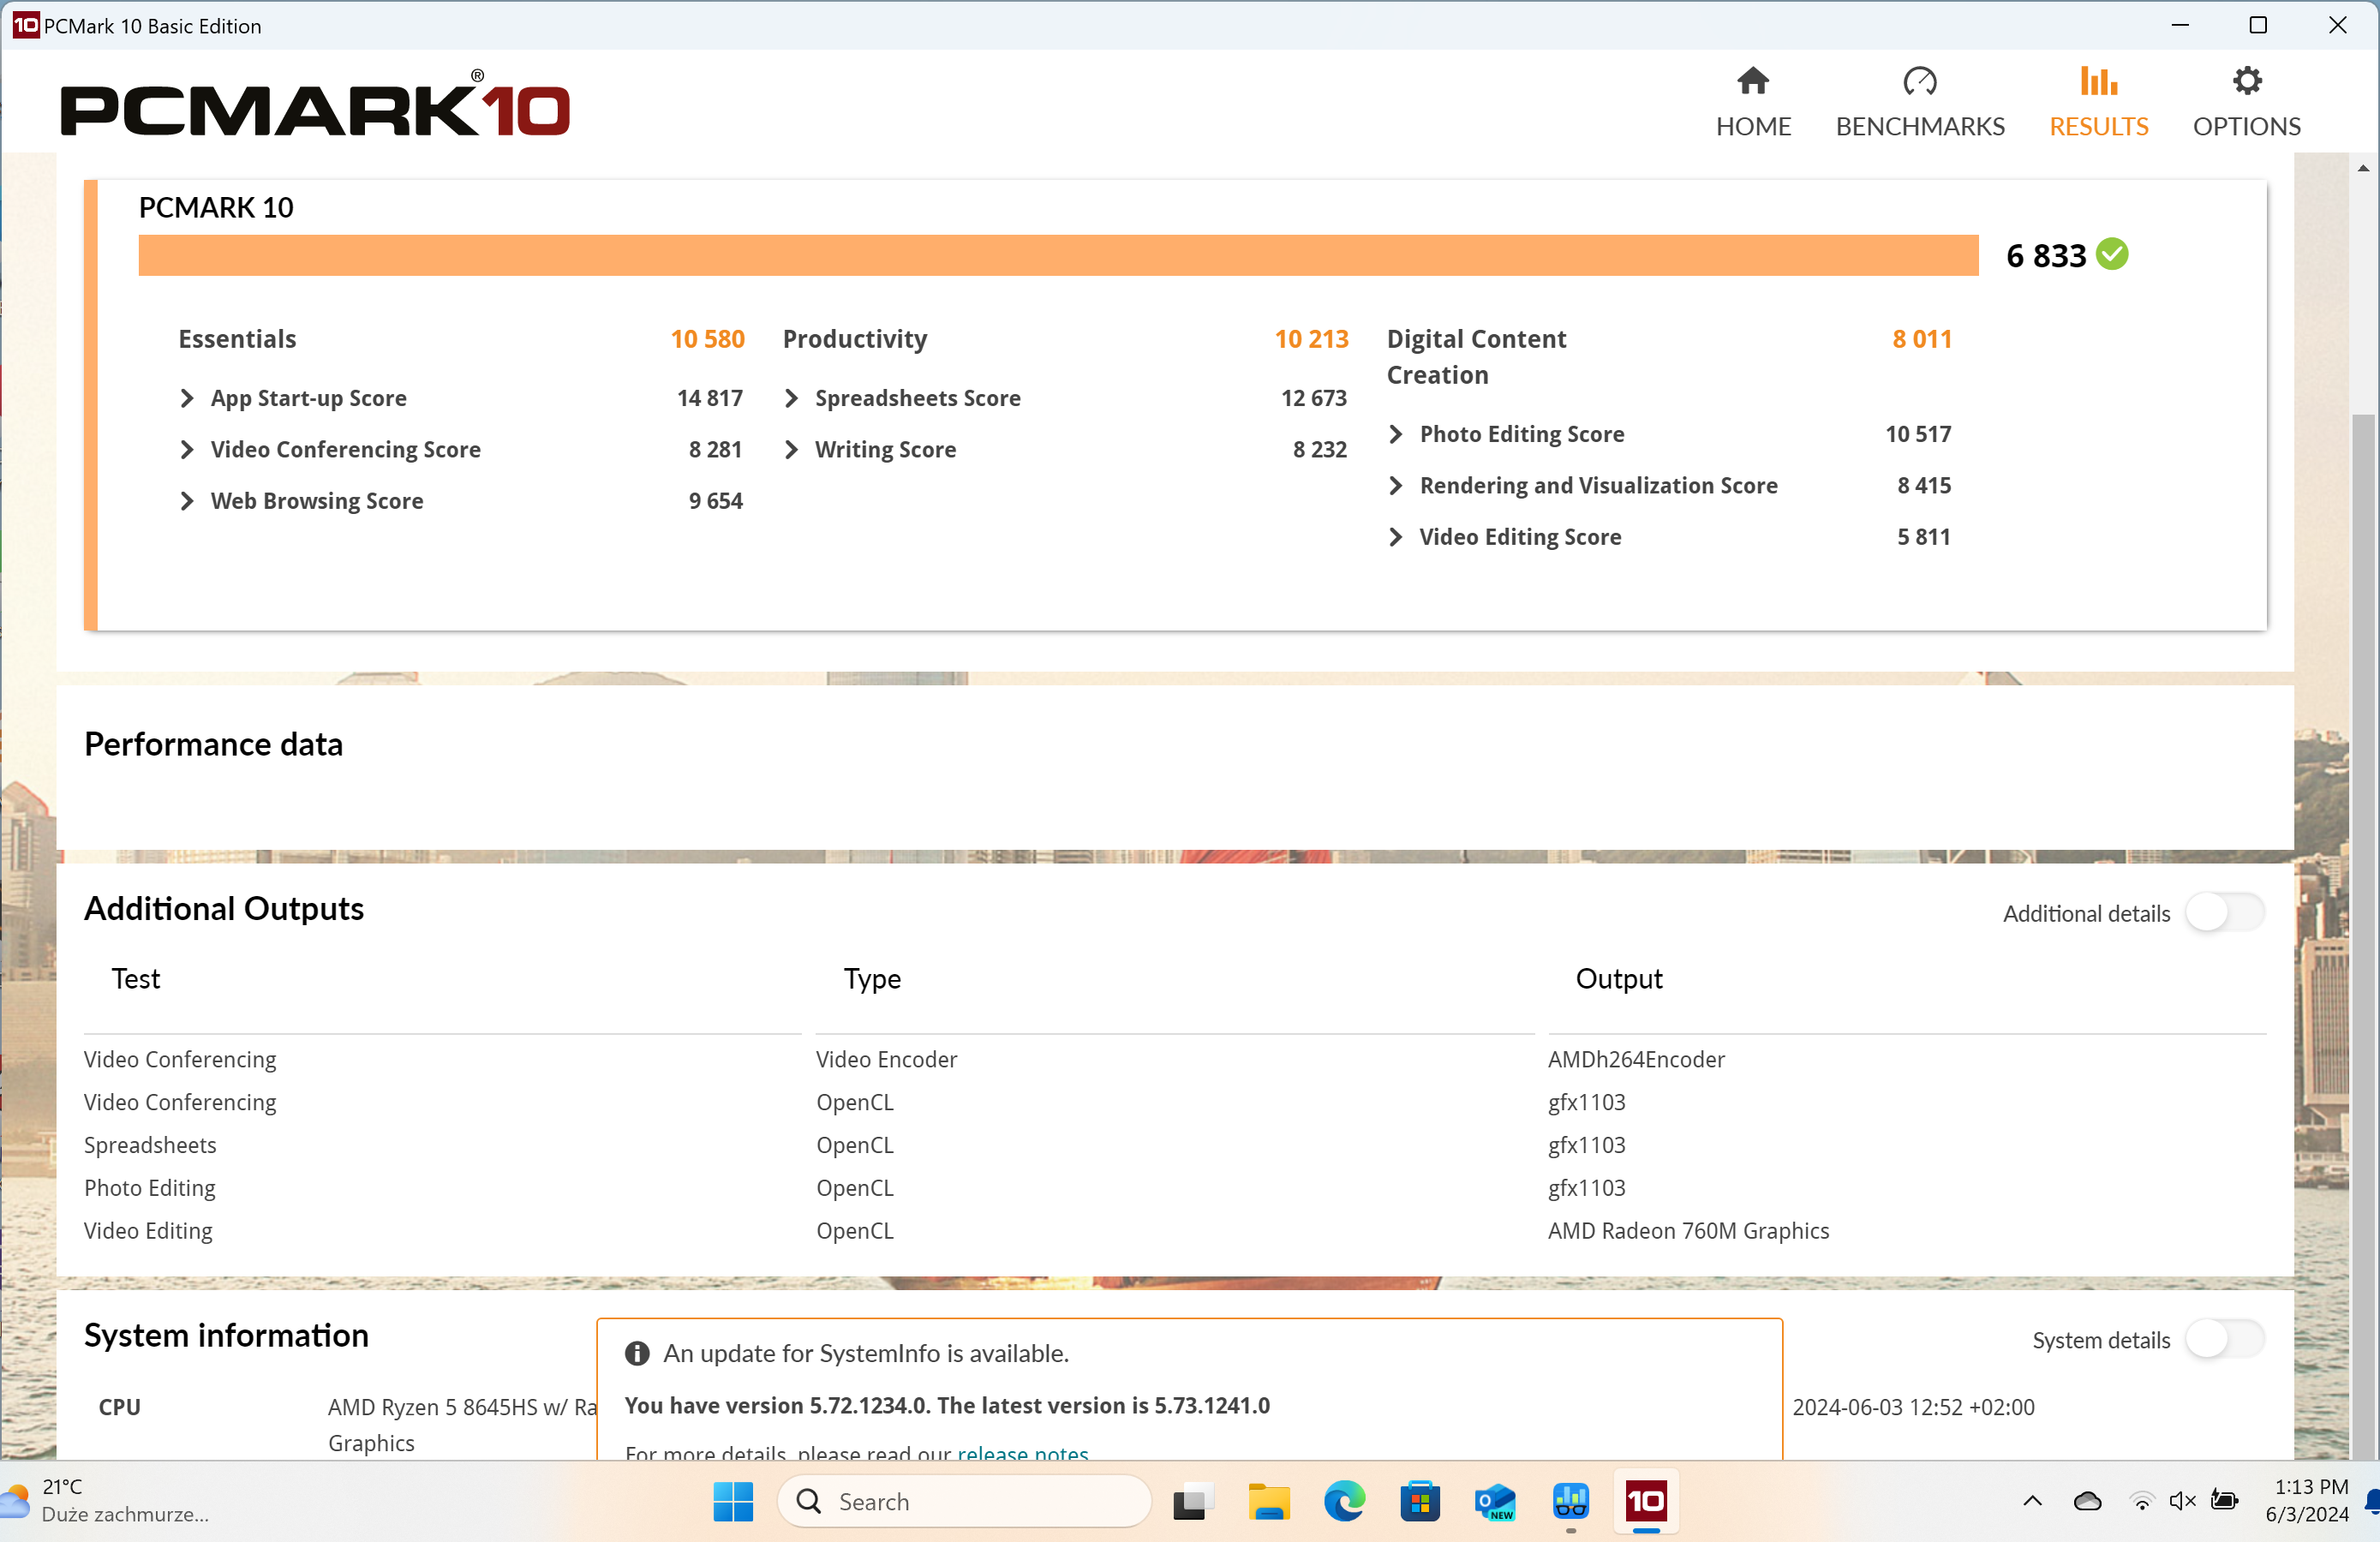Screen dimensions: 2380x1542
Task: Expand the Video Conferencing Score row
Action: 187,449
